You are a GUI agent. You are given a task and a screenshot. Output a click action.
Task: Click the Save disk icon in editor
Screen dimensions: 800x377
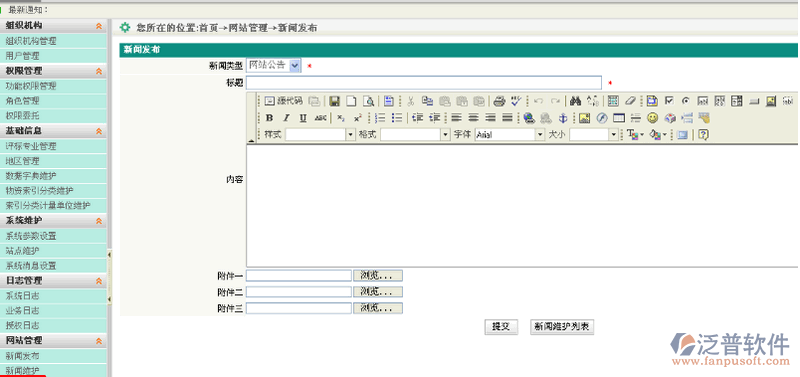334,101
